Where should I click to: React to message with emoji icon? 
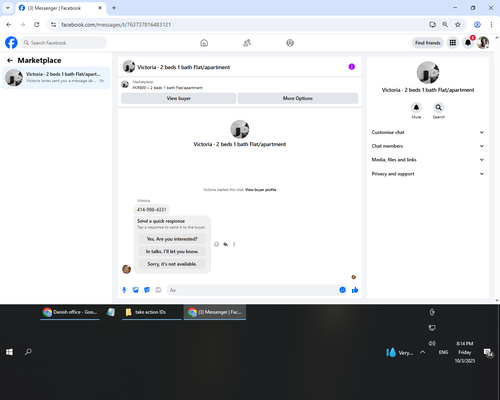pos(217,244)
